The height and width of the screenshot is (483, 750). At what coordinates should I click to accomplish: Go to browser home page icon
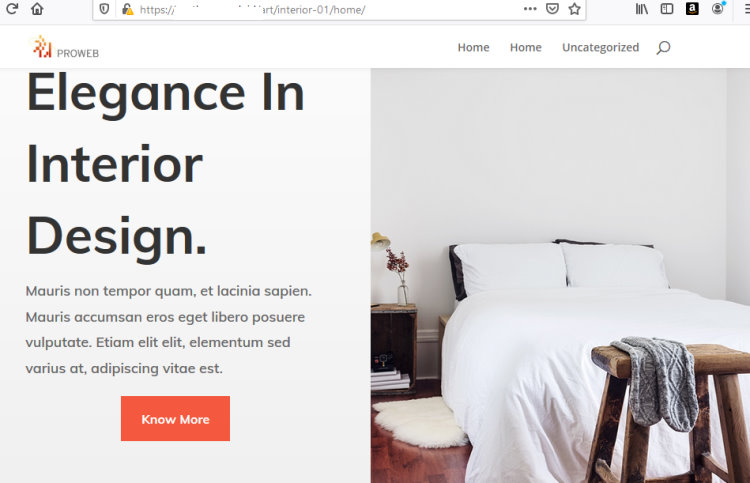point(37,9)
